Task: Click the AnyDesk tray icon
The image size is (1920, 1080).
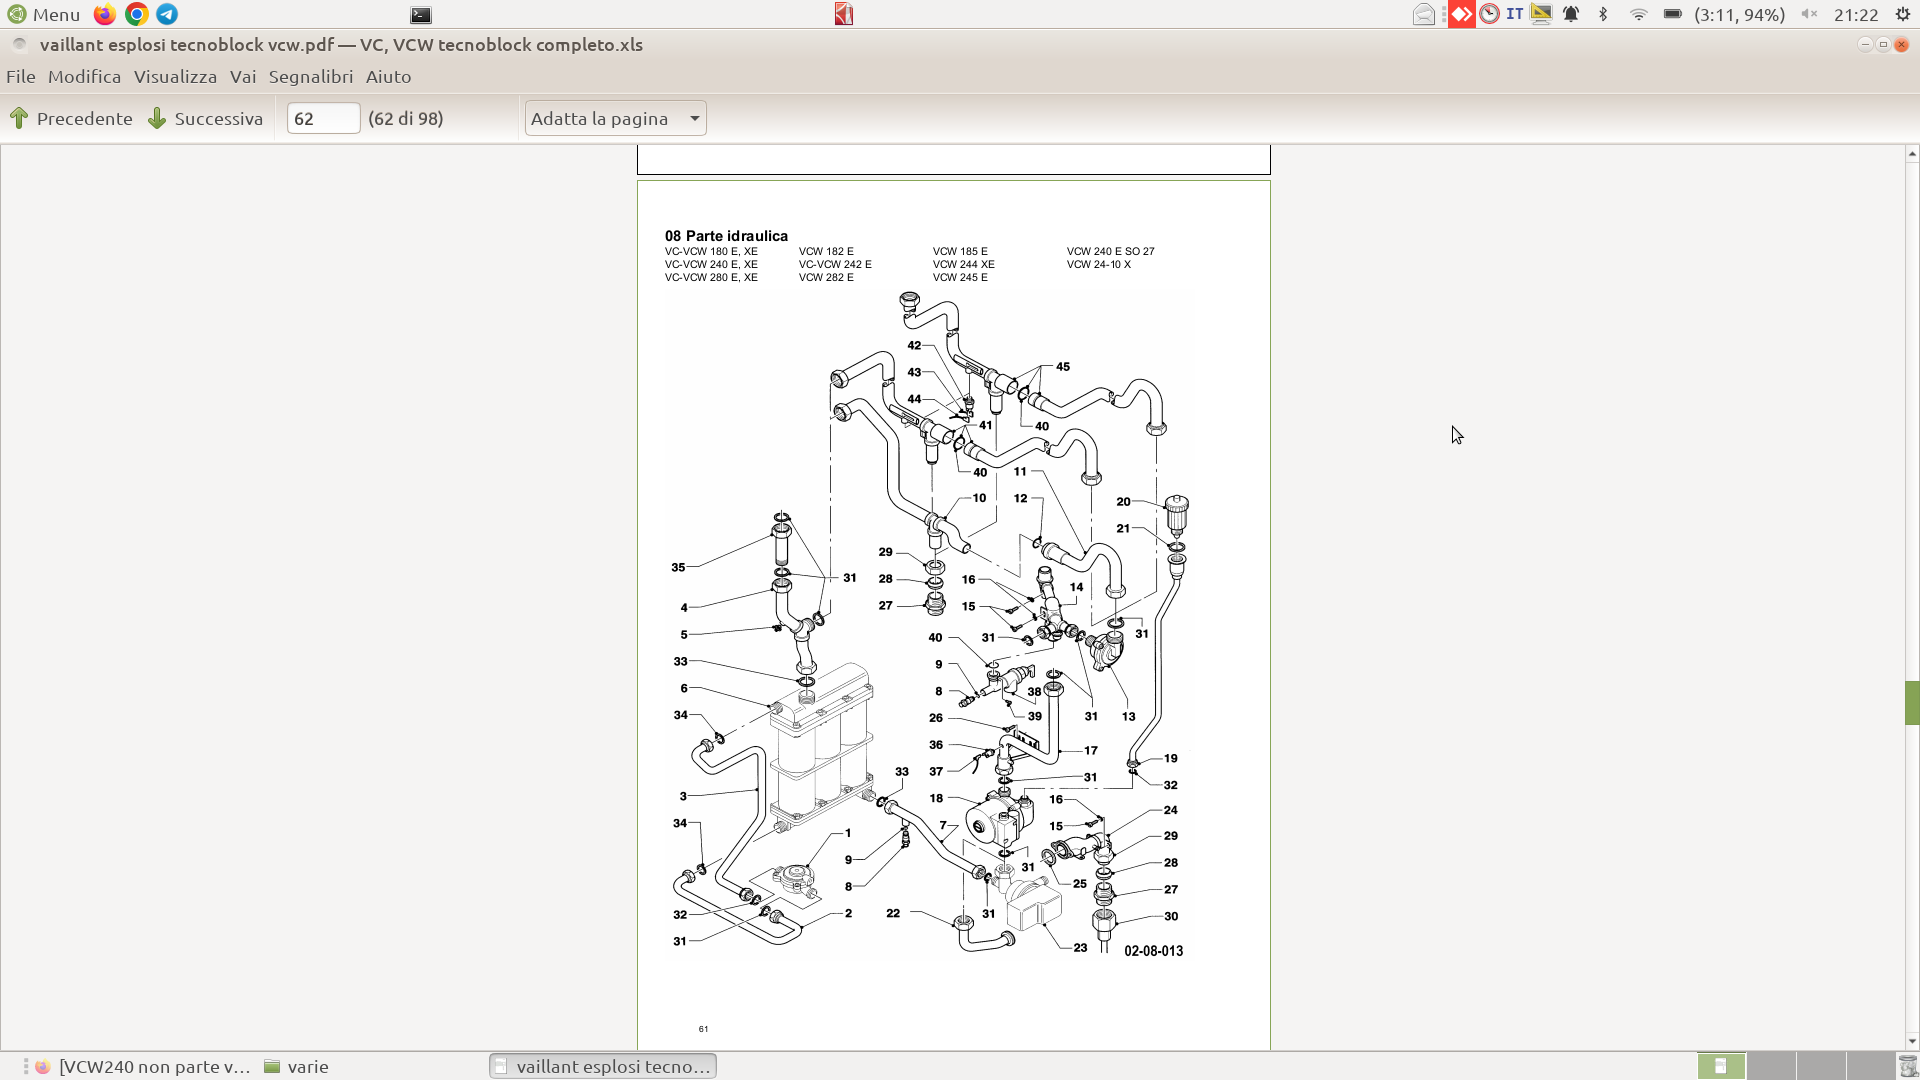Action: point(1462,14)
